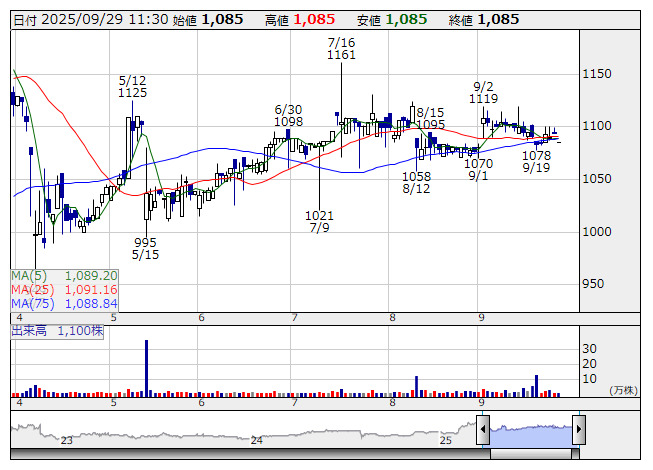This screenshot has width=653, height=470.
Task: Click the year 25 marker in overview
Action: pos(446,440)
